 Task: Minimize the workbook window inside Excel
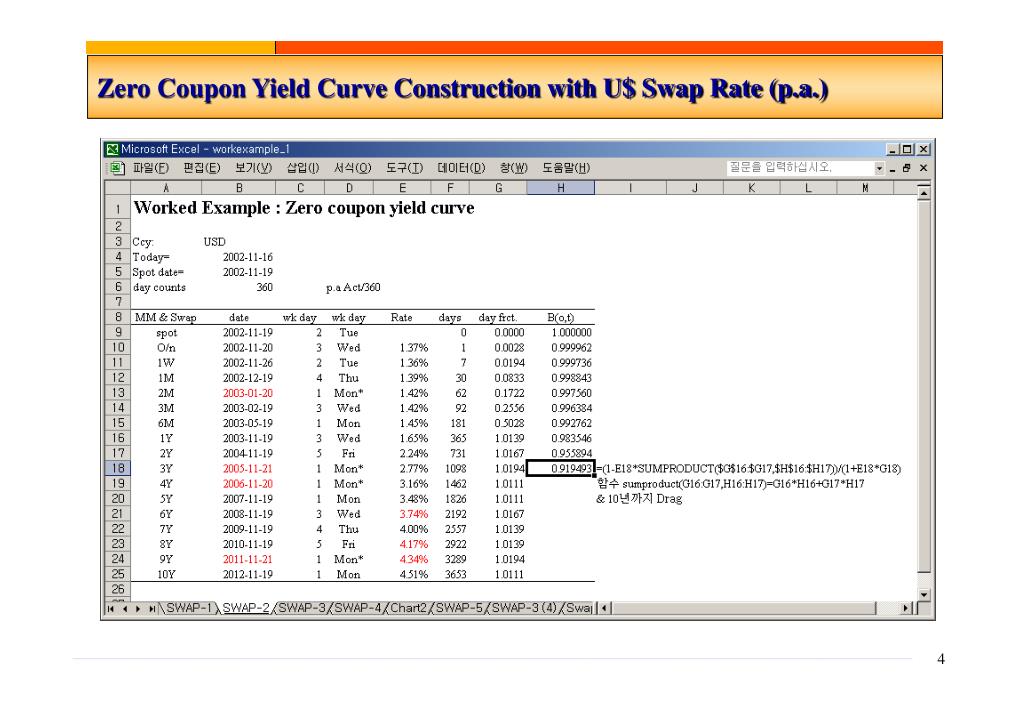tap(893, 168)
